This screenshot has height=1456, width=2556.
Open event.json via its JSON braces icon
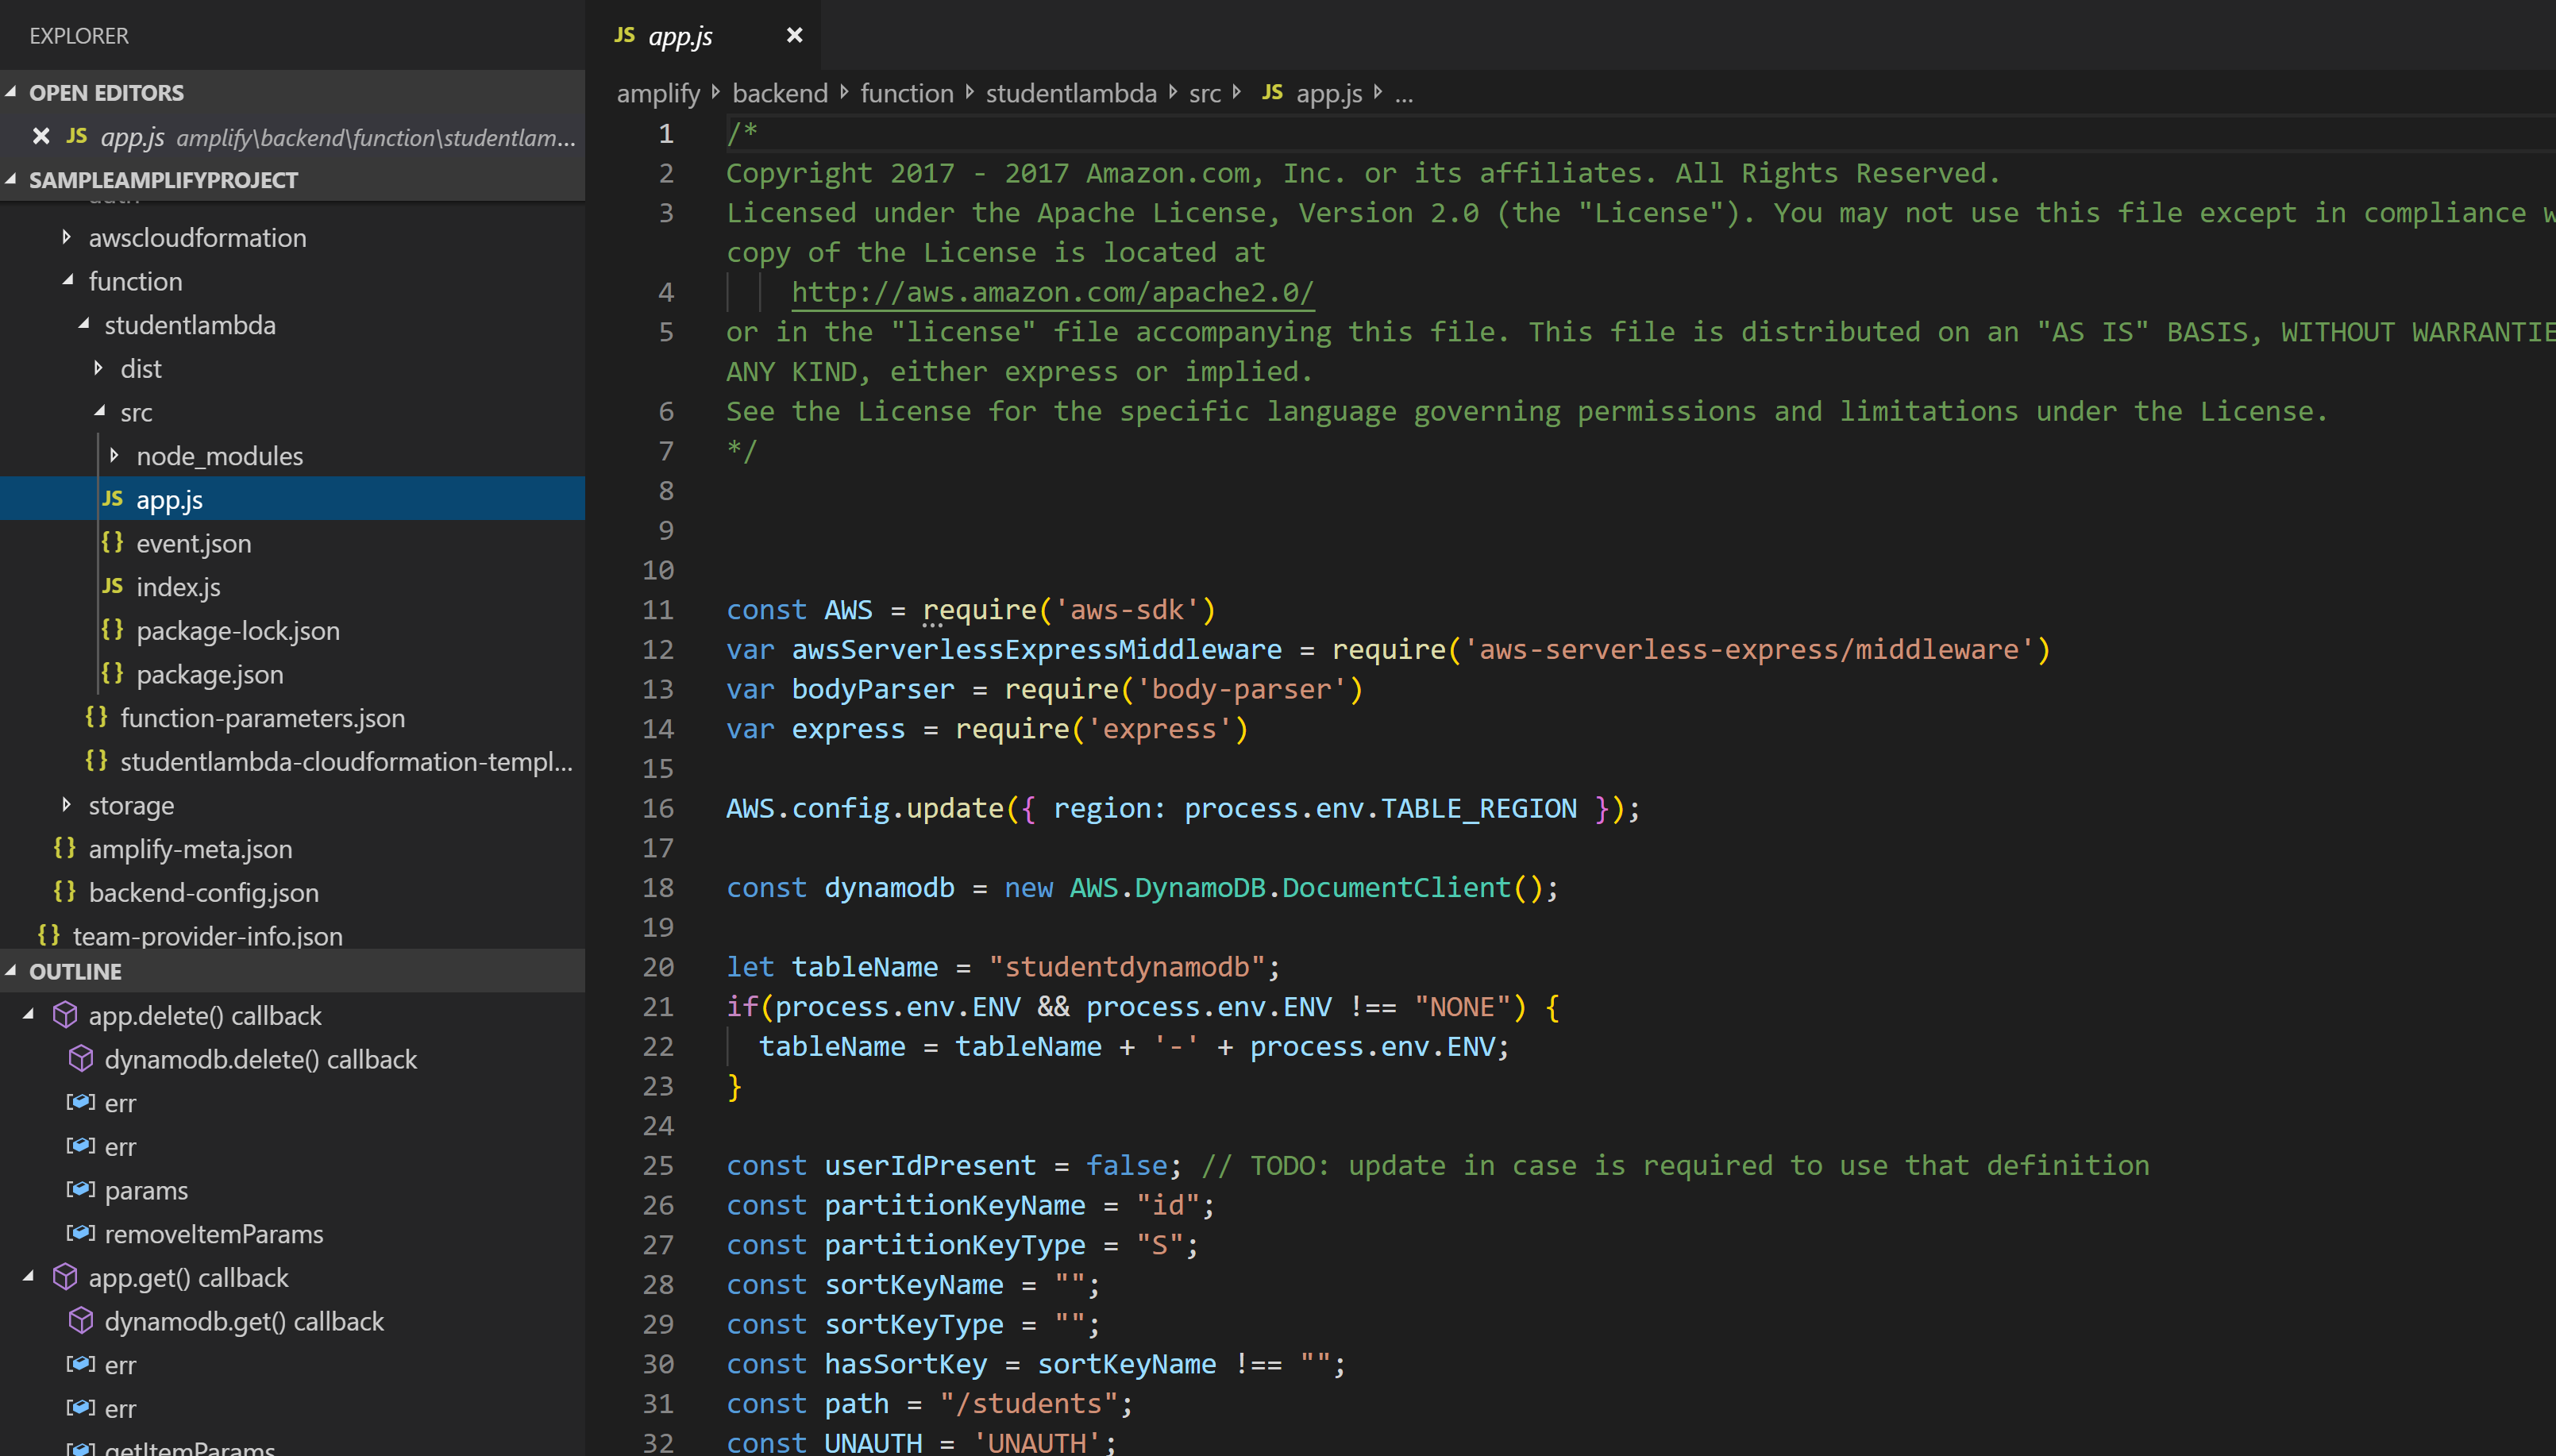[113, 543]
